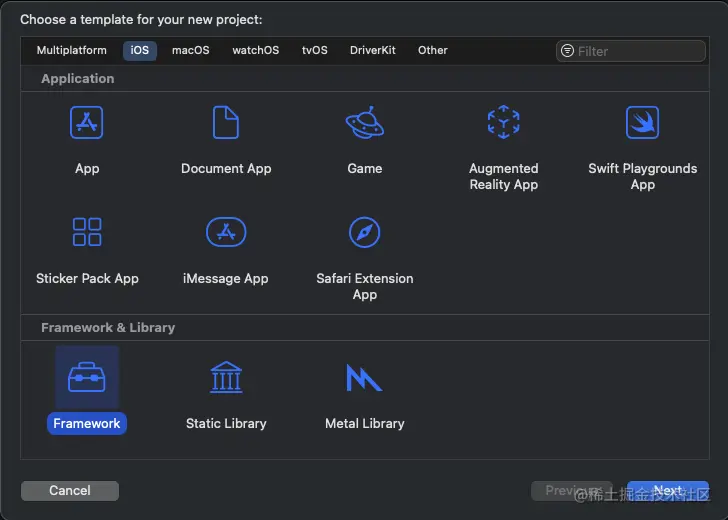Pick the iMessage App bubble icon
728x520 pixels.
click(226, 232)
